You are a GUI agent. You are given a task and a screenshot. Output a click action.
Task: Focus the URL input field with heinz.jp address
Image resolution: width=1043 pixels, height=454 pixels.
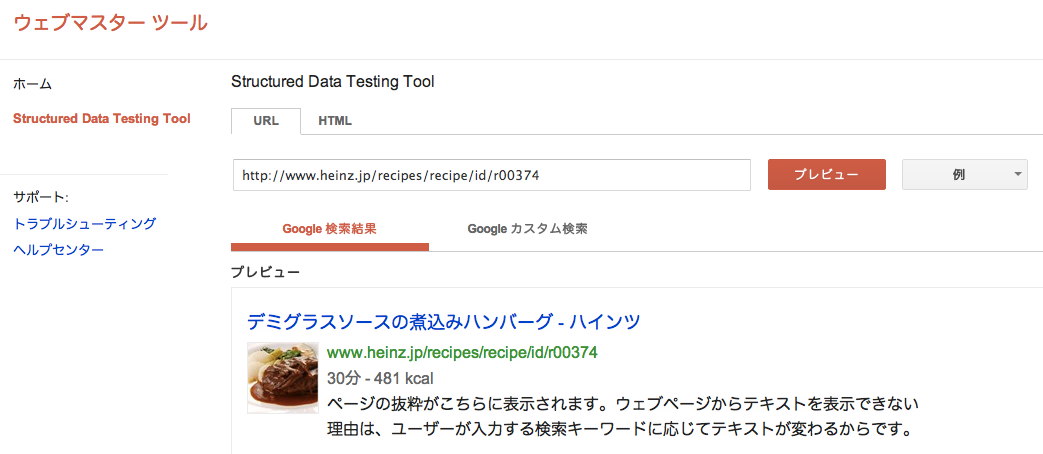tap(492, 175)
